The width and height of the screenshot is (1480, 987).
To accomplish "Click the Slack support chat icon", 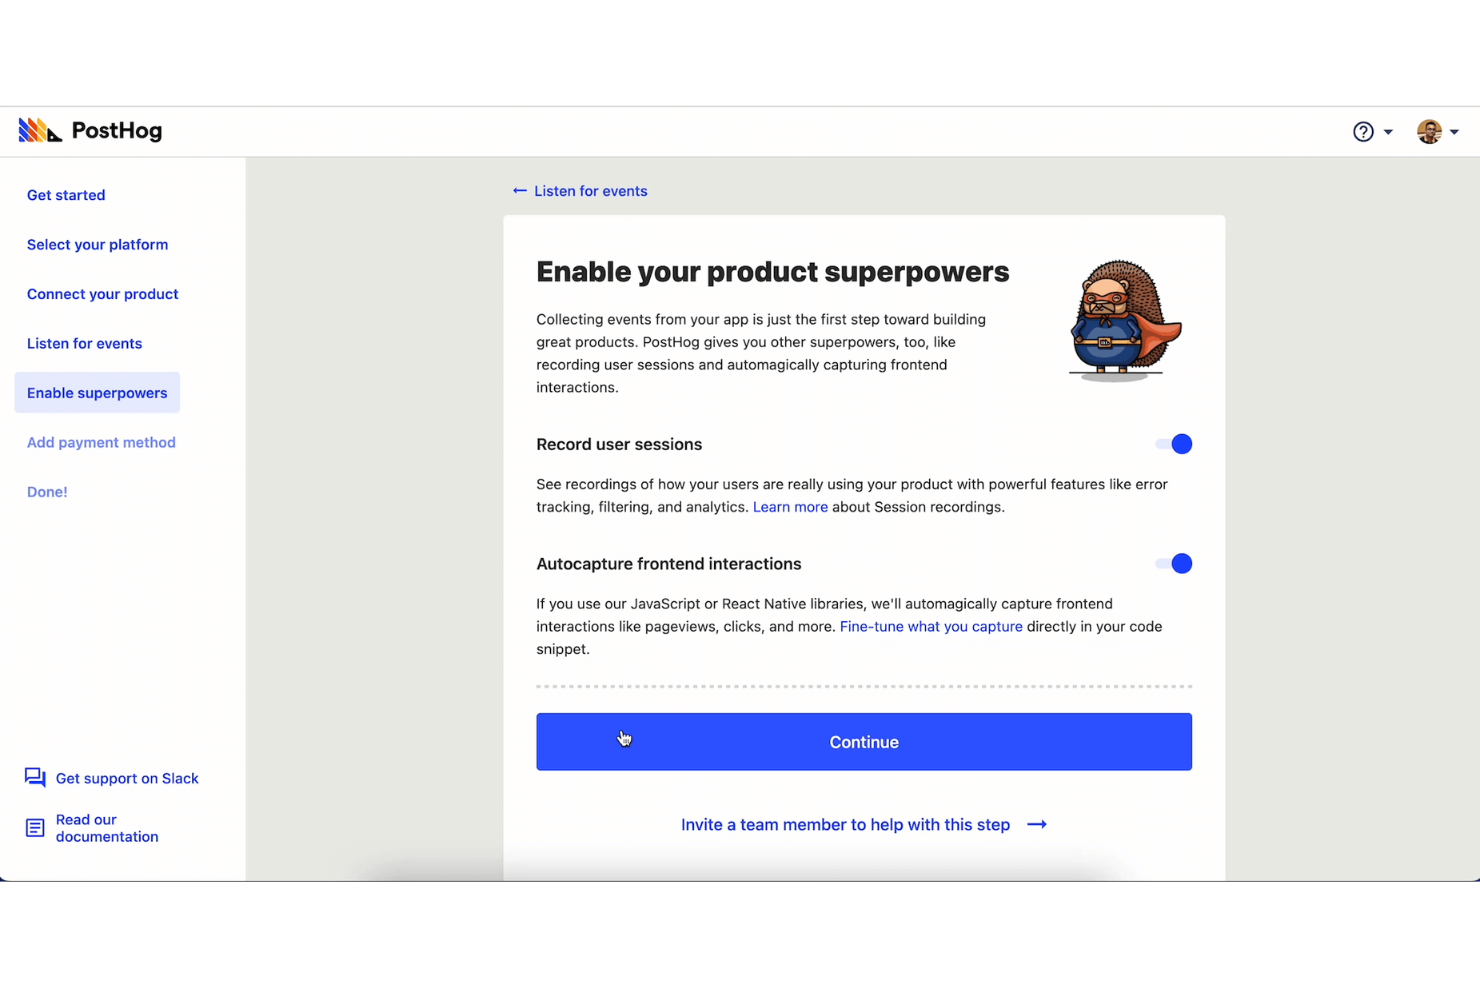I will point(35,778).
